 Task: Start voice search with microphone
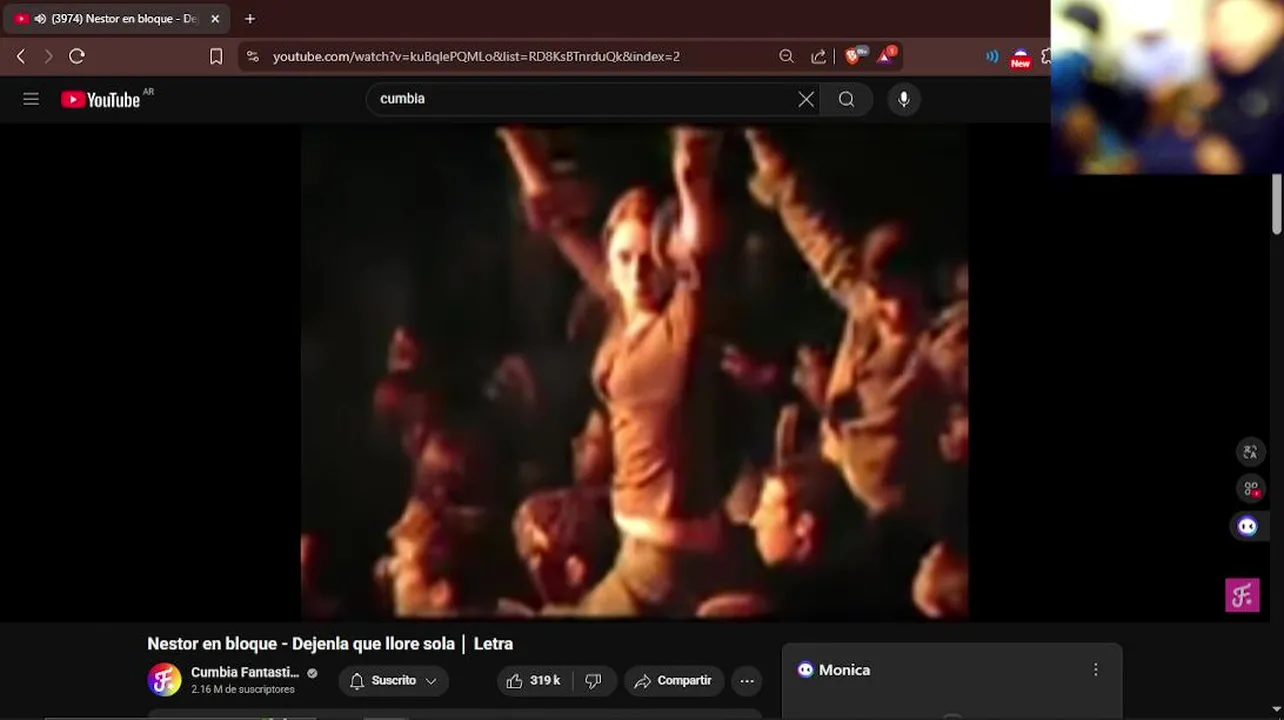coord(904,99)
